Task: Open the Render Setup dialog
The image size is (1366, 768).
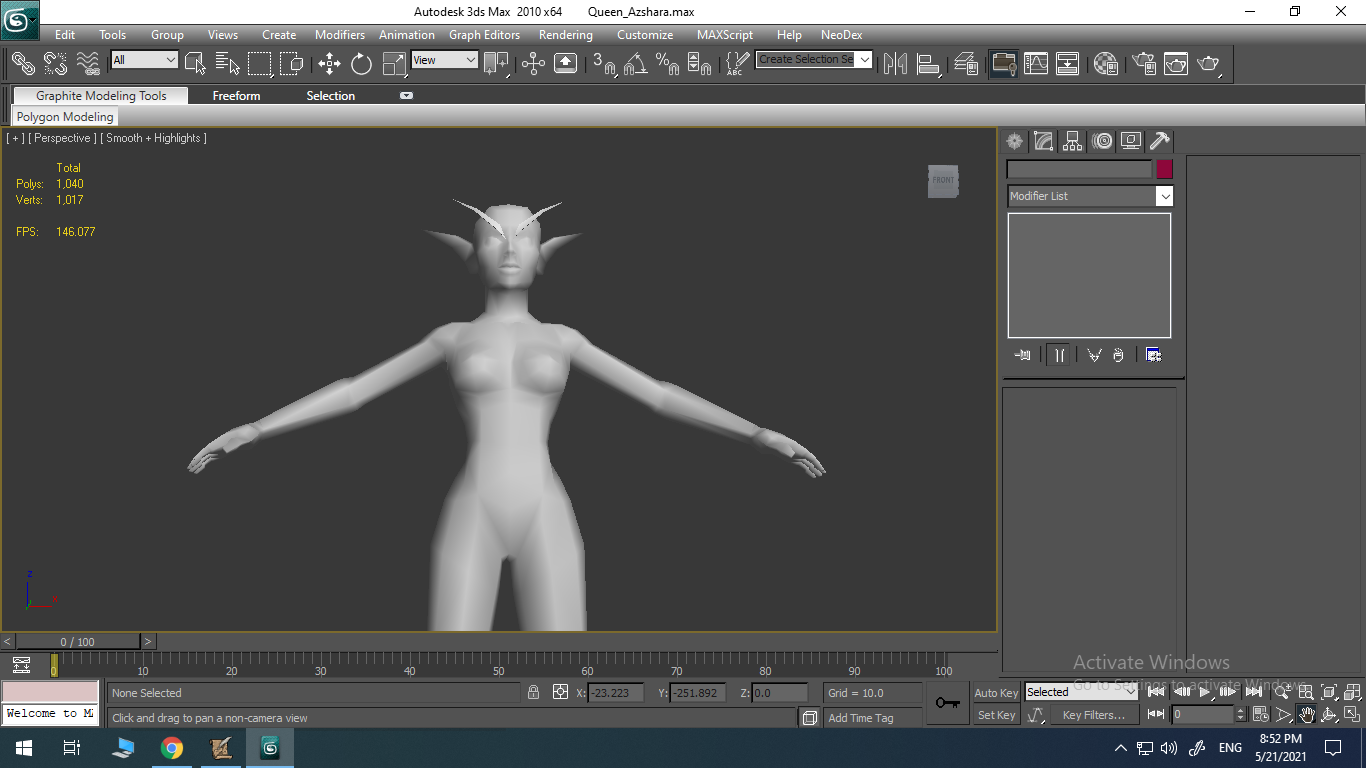Action: pos(1144,64)
